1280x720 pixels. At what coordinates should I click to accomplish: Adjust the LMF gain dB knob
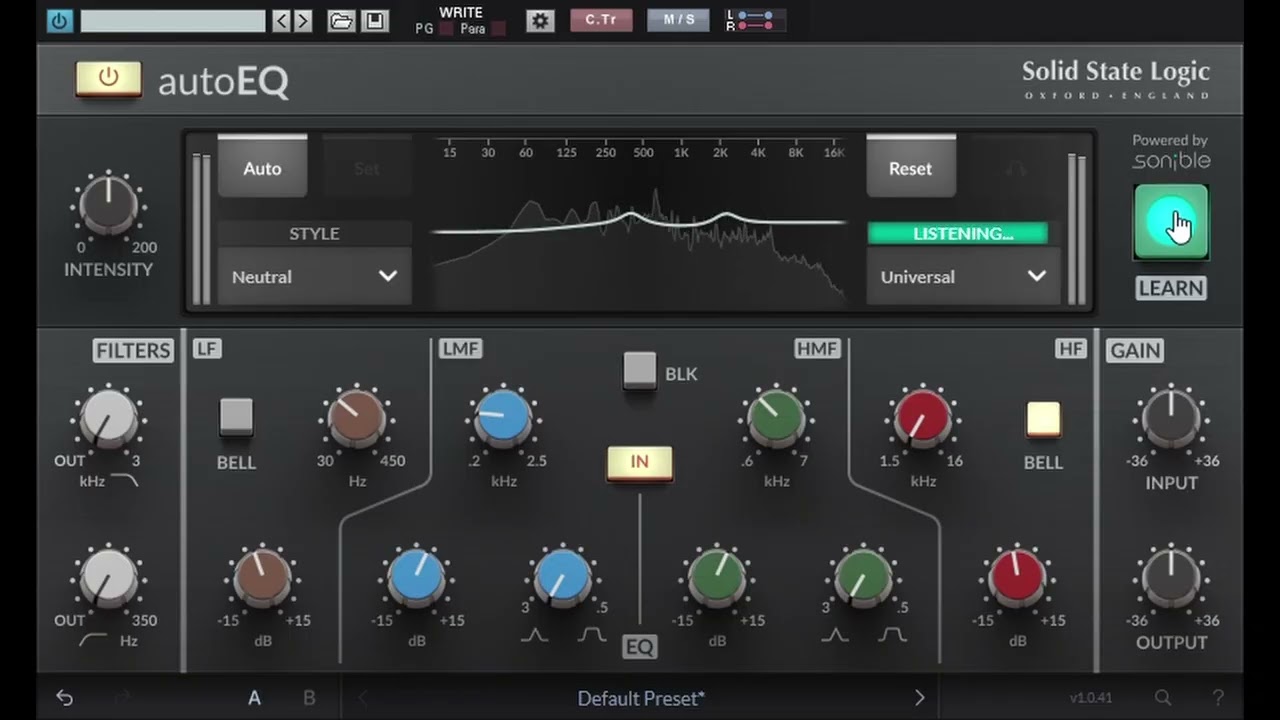click(x=416, y=577)
